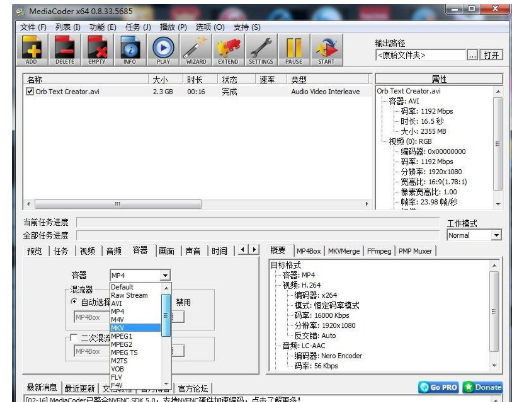The height and width of the screenshot is (402, 527).
Task: Open the INFO toolbar icon
Action: click(x=130, y=50)
